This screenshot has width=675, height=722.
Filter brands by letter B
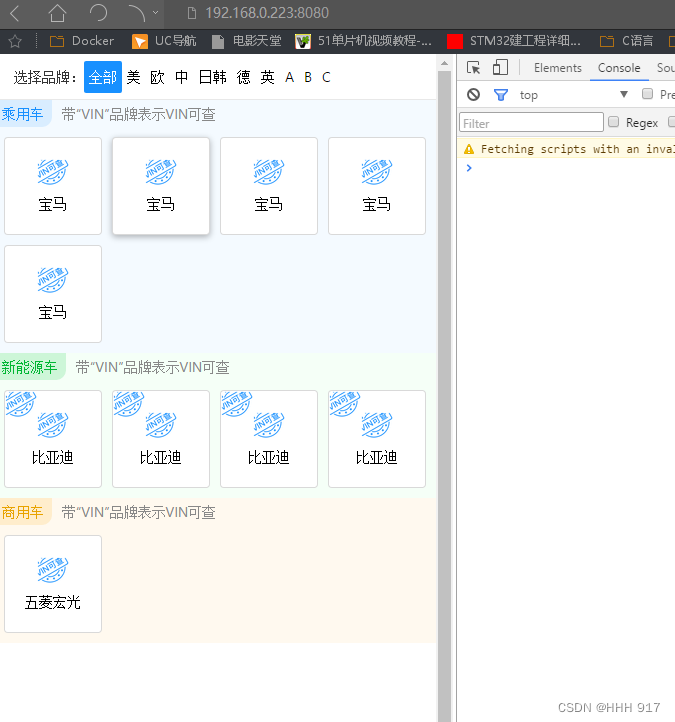308,77
